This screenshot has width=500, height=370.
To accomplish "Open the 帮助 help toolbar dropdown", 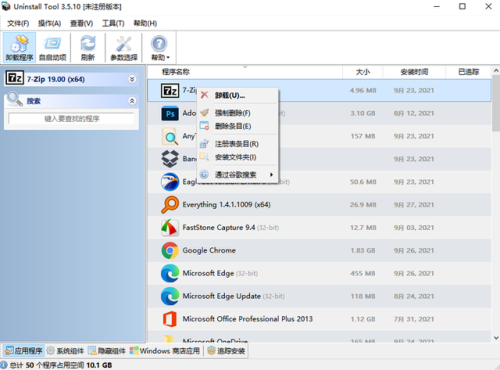I will click(x=160, y=48).
